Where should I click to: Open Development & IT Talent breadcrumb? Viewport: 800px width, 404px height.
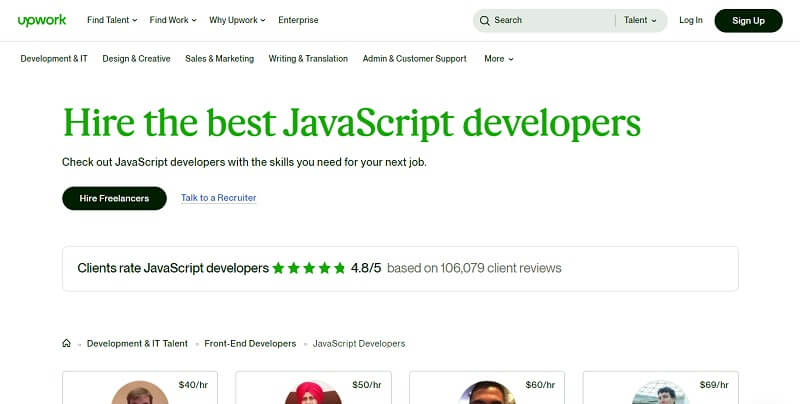[137, 343]
